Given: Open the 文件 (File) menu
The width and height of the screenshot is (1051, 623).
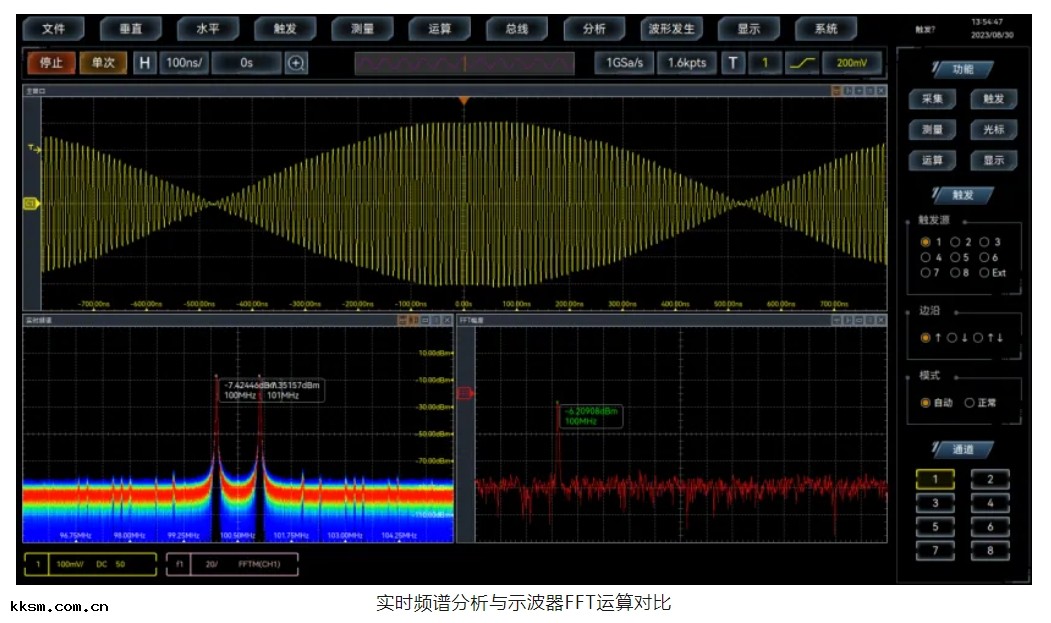Looking at the screenshot, I should pyautogui.click(x=54, y=29).
